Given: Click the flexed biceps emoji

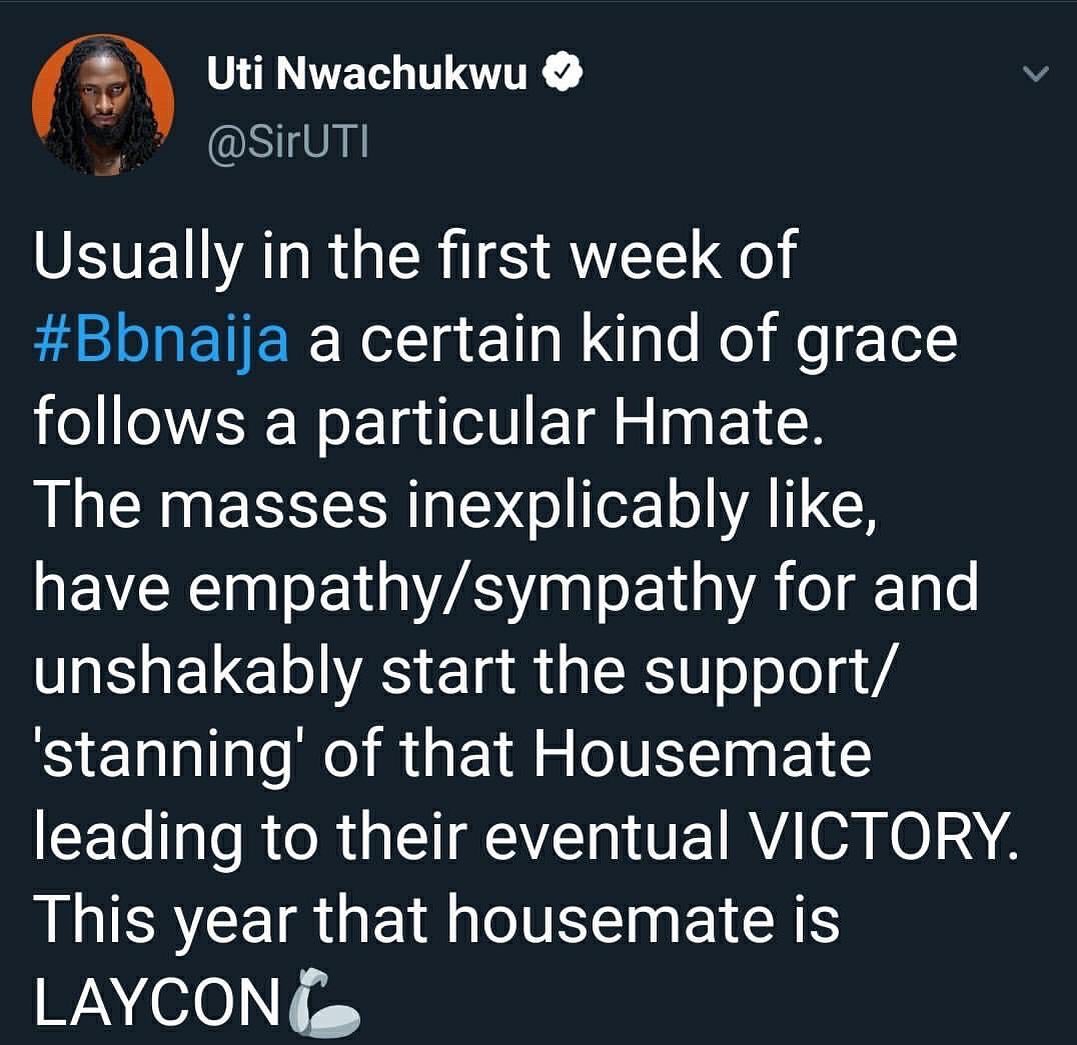Looking at the screenshot, I should click(324, 1002).
